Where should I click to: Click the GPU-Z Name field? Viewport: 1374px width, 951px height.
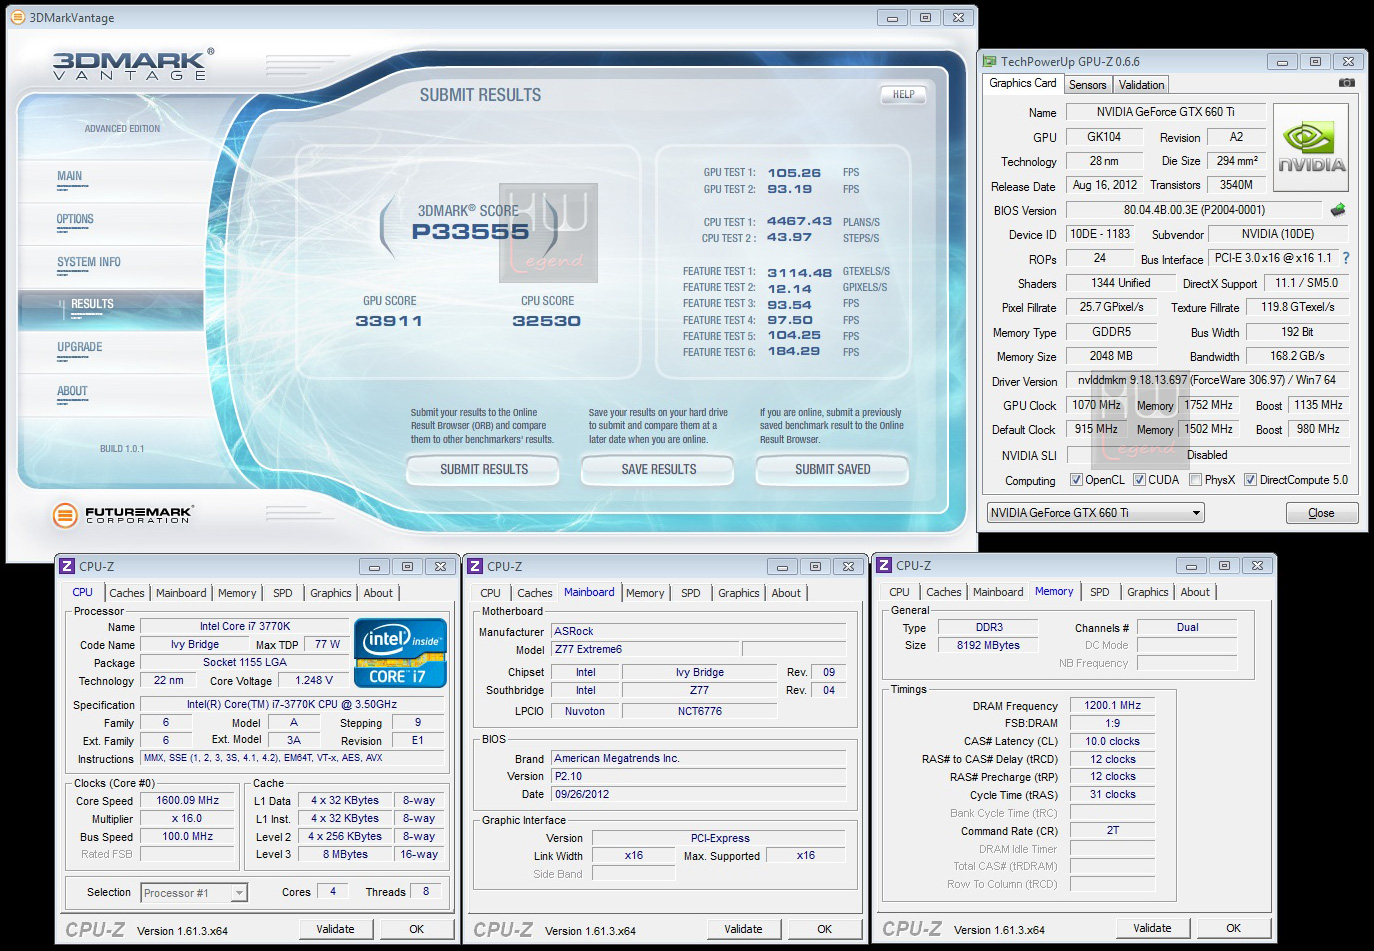click(1165, 112)
